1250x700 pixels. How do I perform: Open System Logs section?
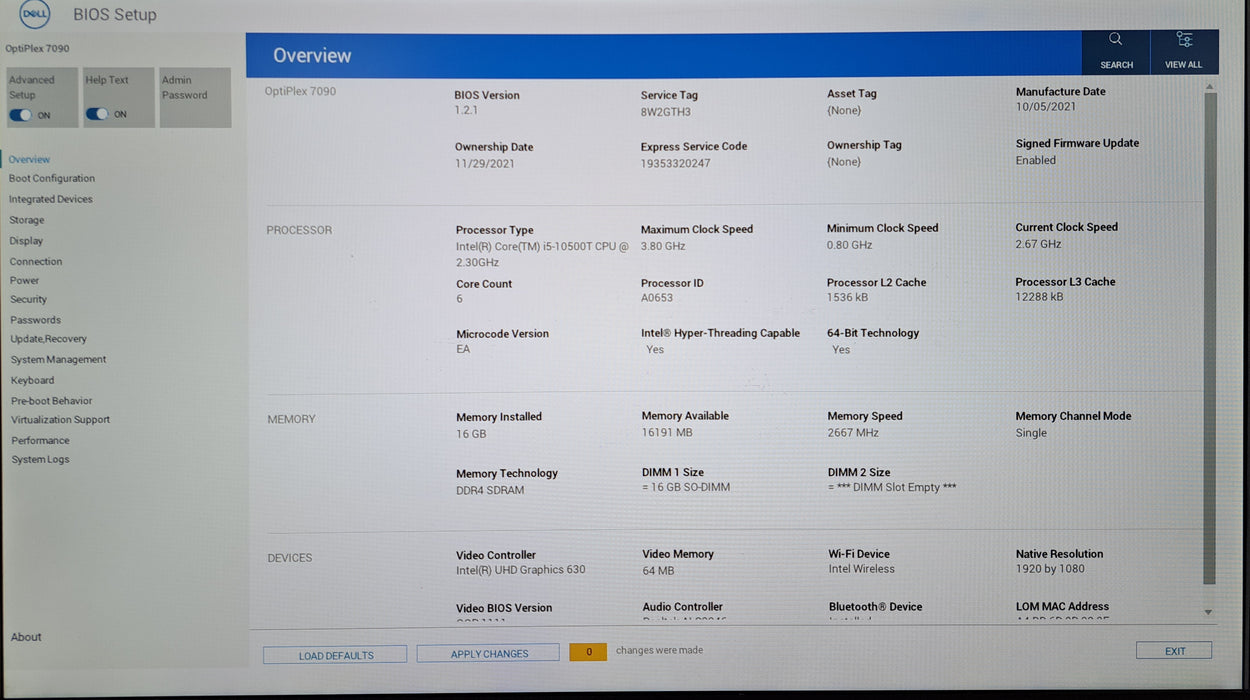(x=41, y=459)
